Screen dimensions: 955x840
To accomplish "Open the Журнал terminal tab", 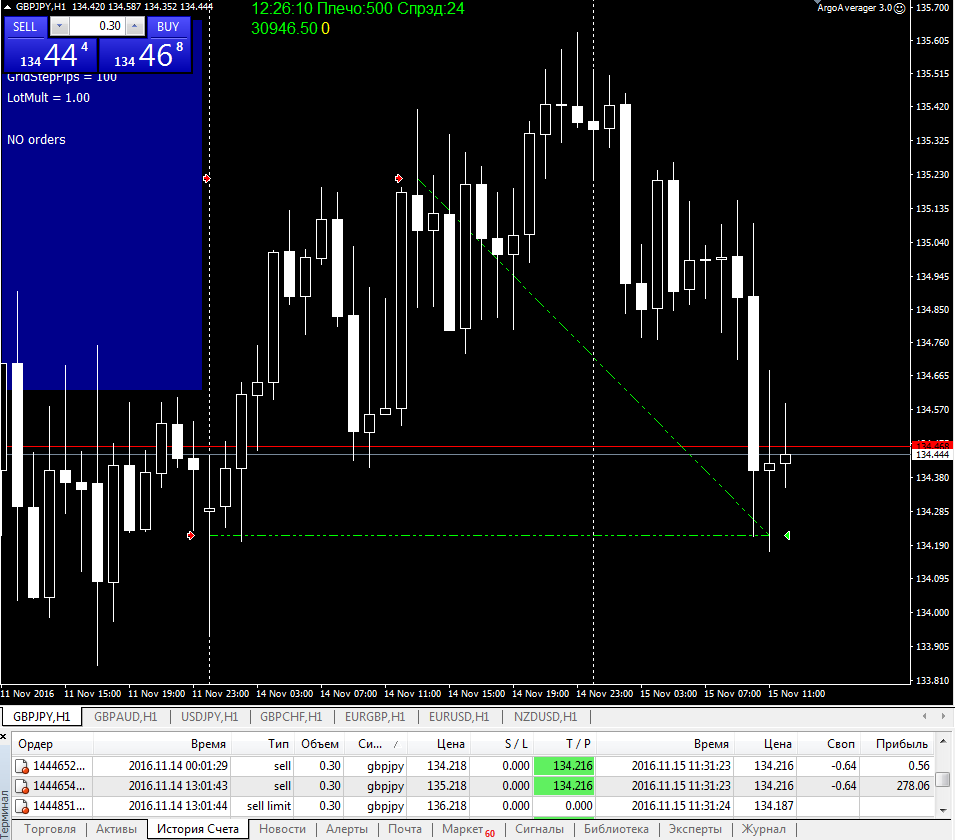I will point(763,829).
